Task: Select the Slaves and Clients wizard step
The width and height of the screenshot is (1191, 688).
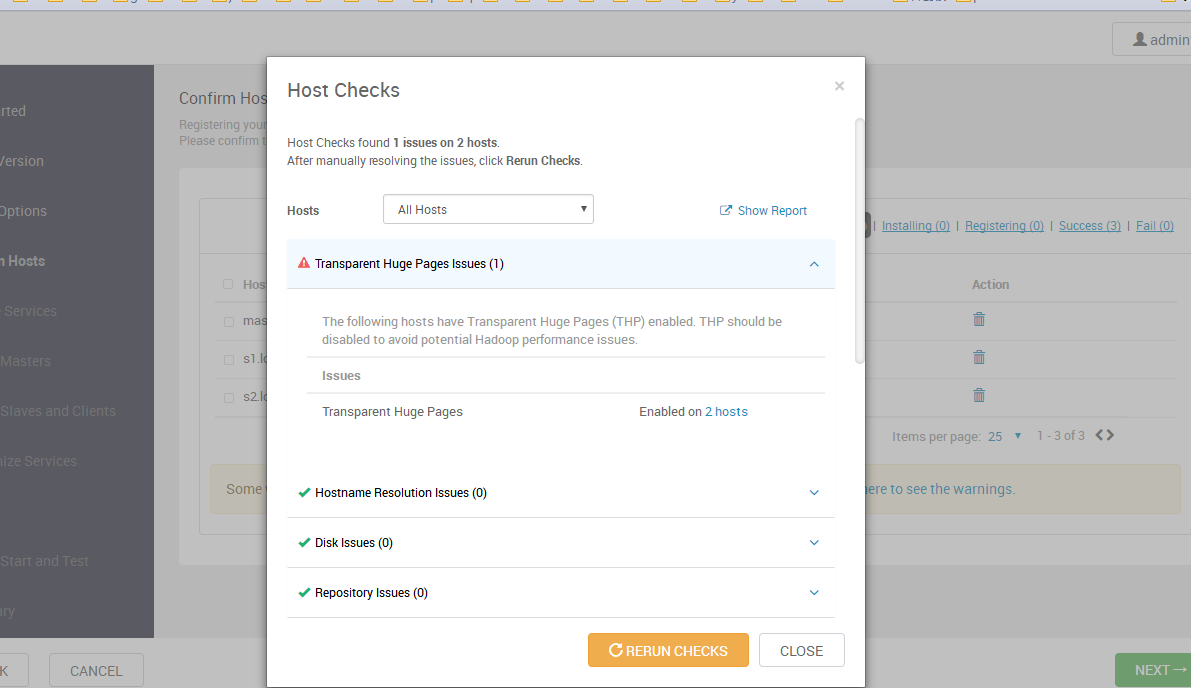Action: coord(58,412)
